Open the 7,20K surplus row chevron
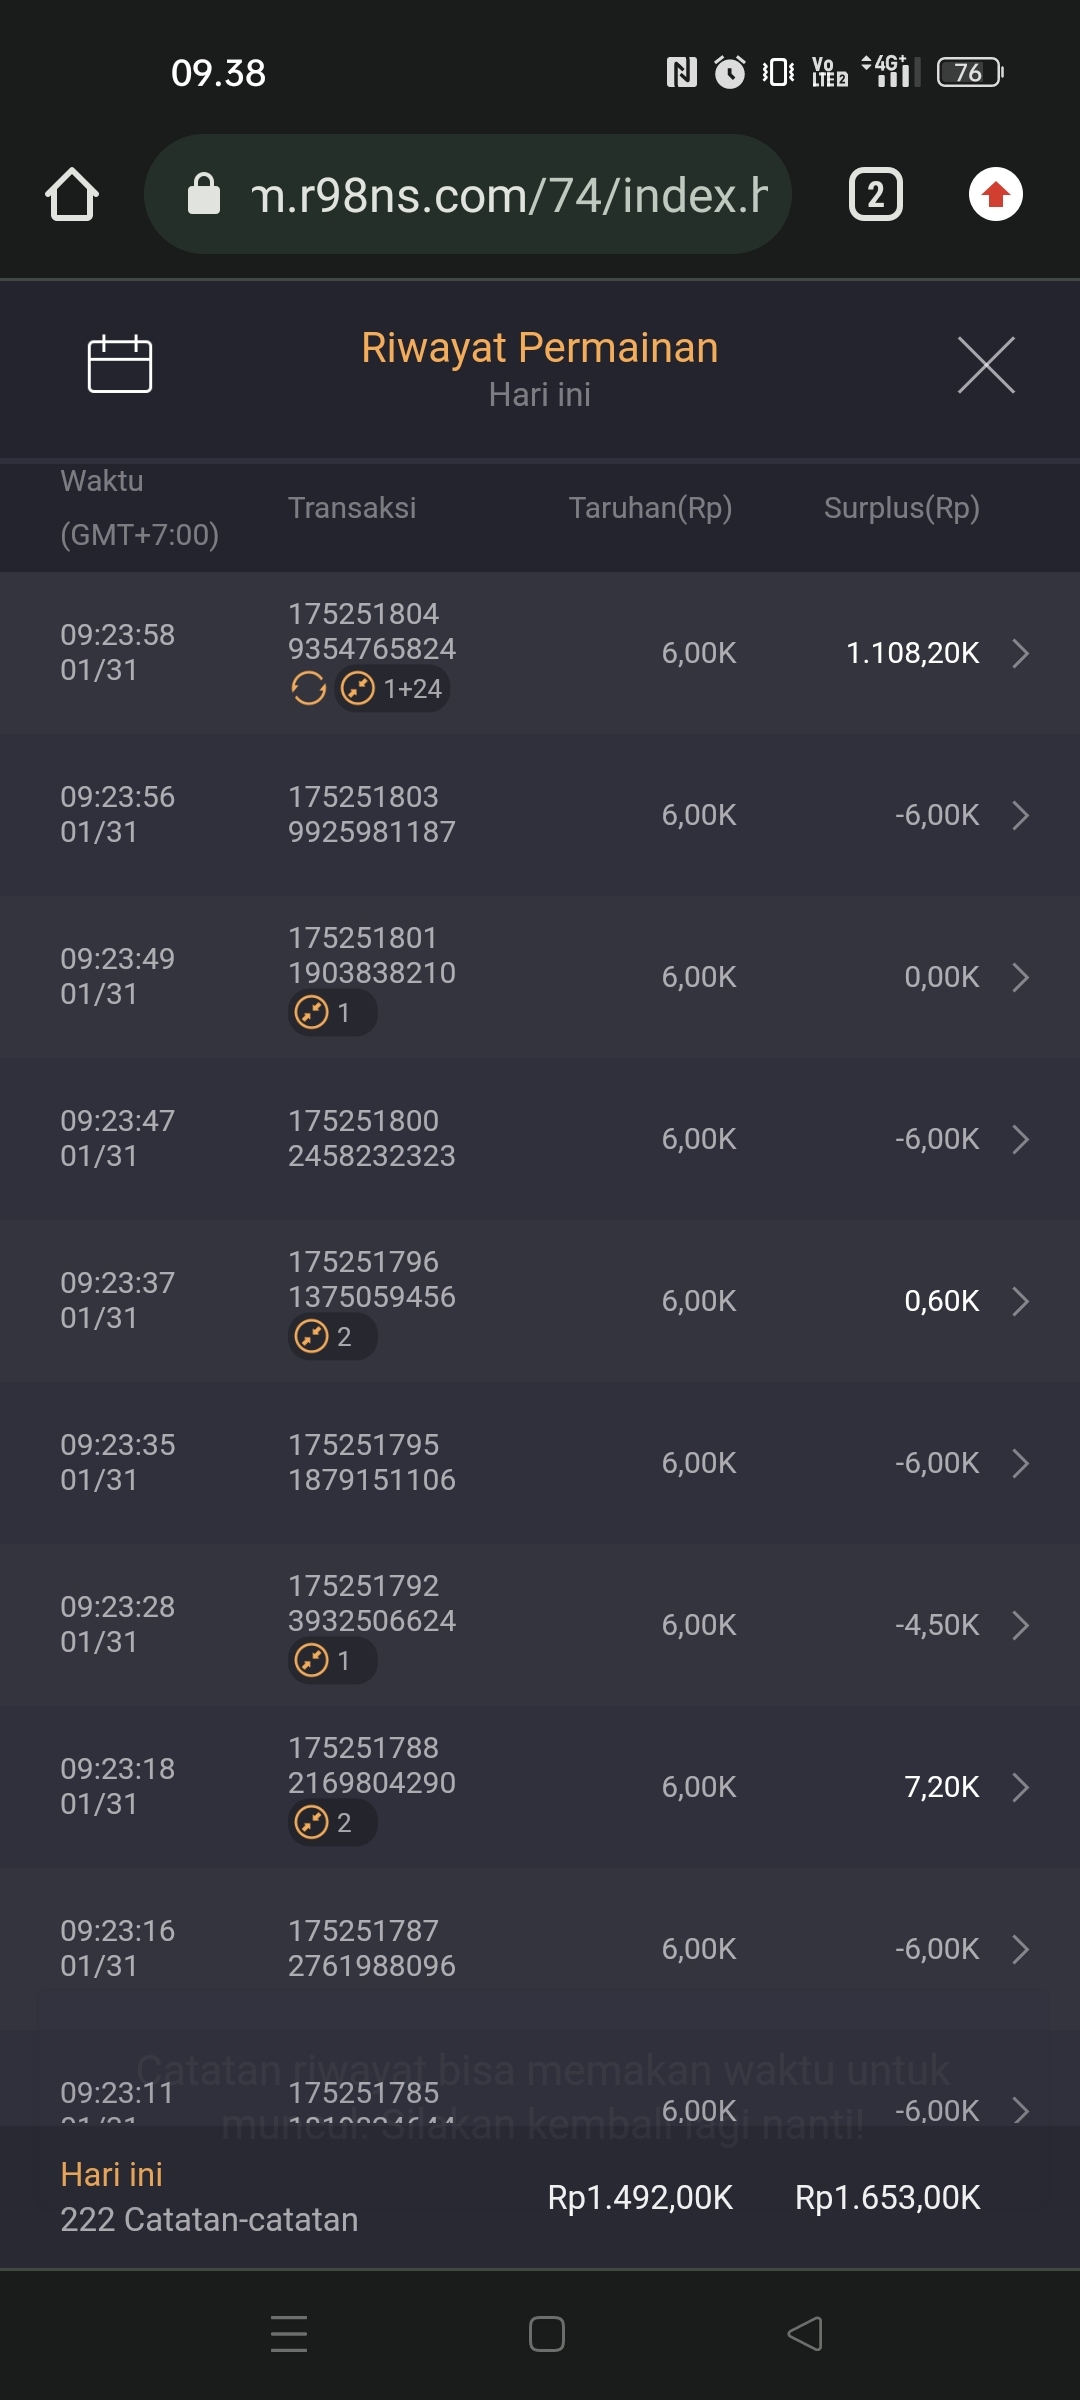 [1020, 1787]
